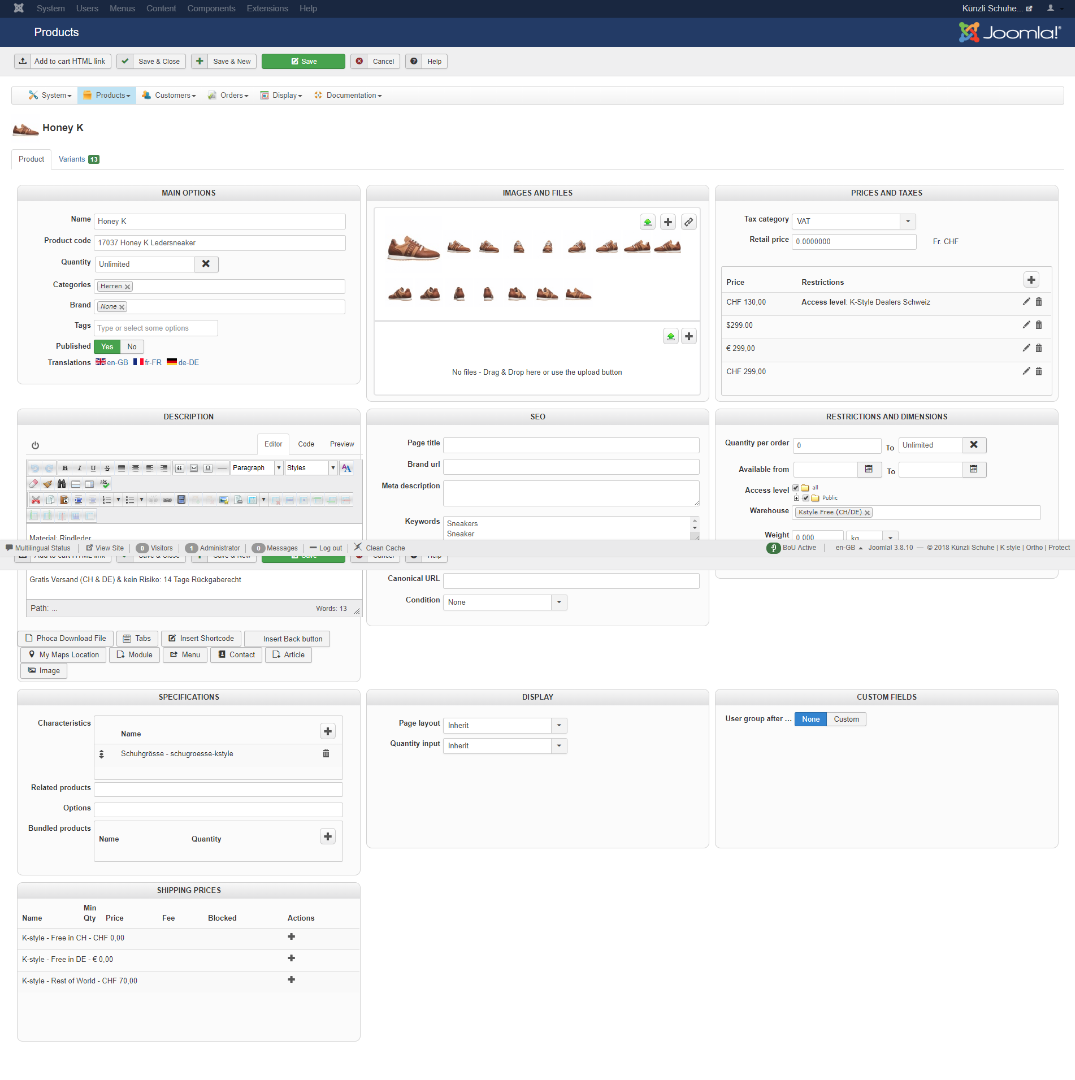Viewport: 1075px width, 1080px height.
Task: Switch to the Preview editor tab
Action: [x=342, y=444]
